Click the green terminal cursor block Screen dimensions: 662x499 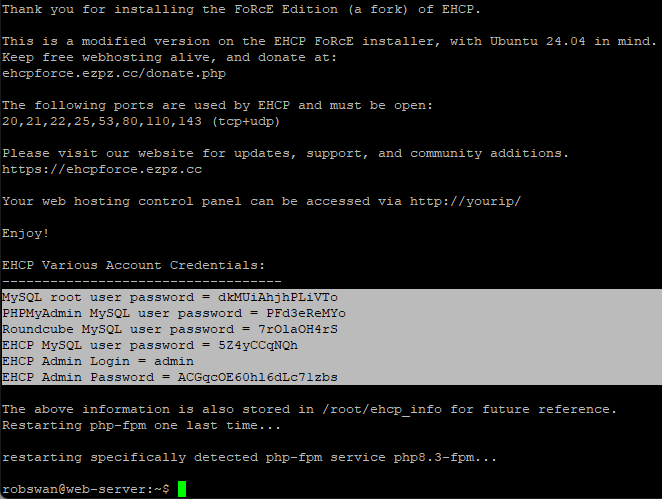(182, 489)
